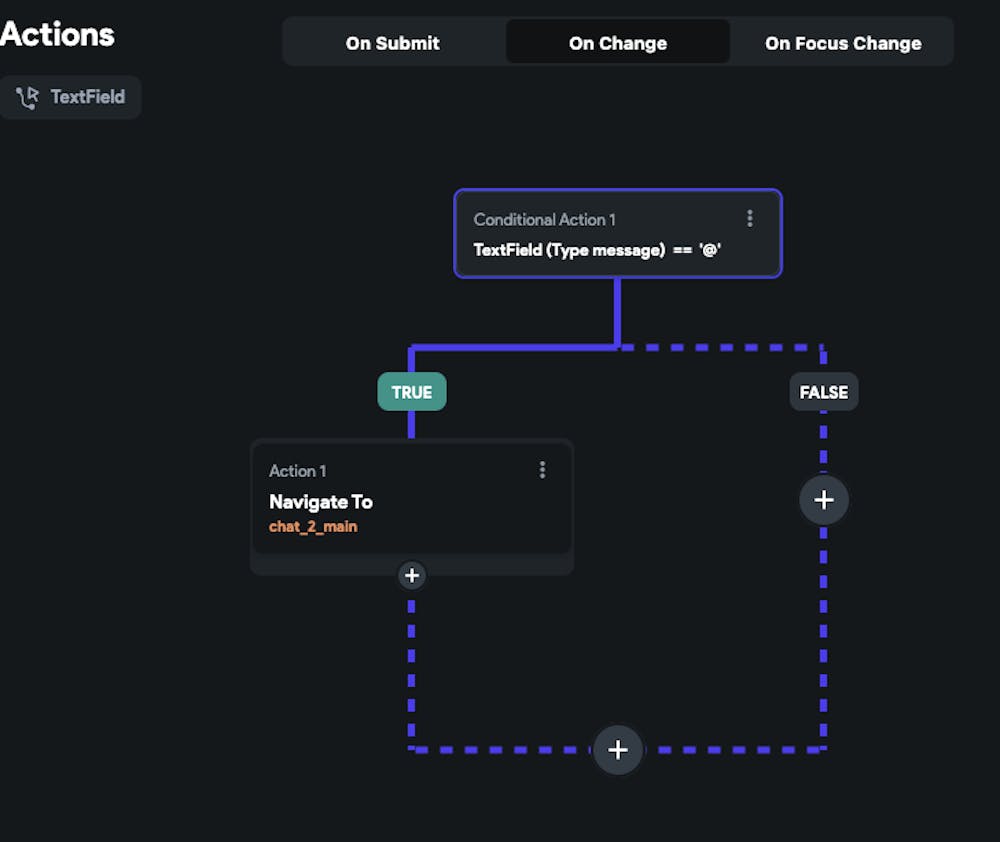Click the Actions panel heading
The width and height of the screenshot is (1000, 842).
(x=57, y=35)
